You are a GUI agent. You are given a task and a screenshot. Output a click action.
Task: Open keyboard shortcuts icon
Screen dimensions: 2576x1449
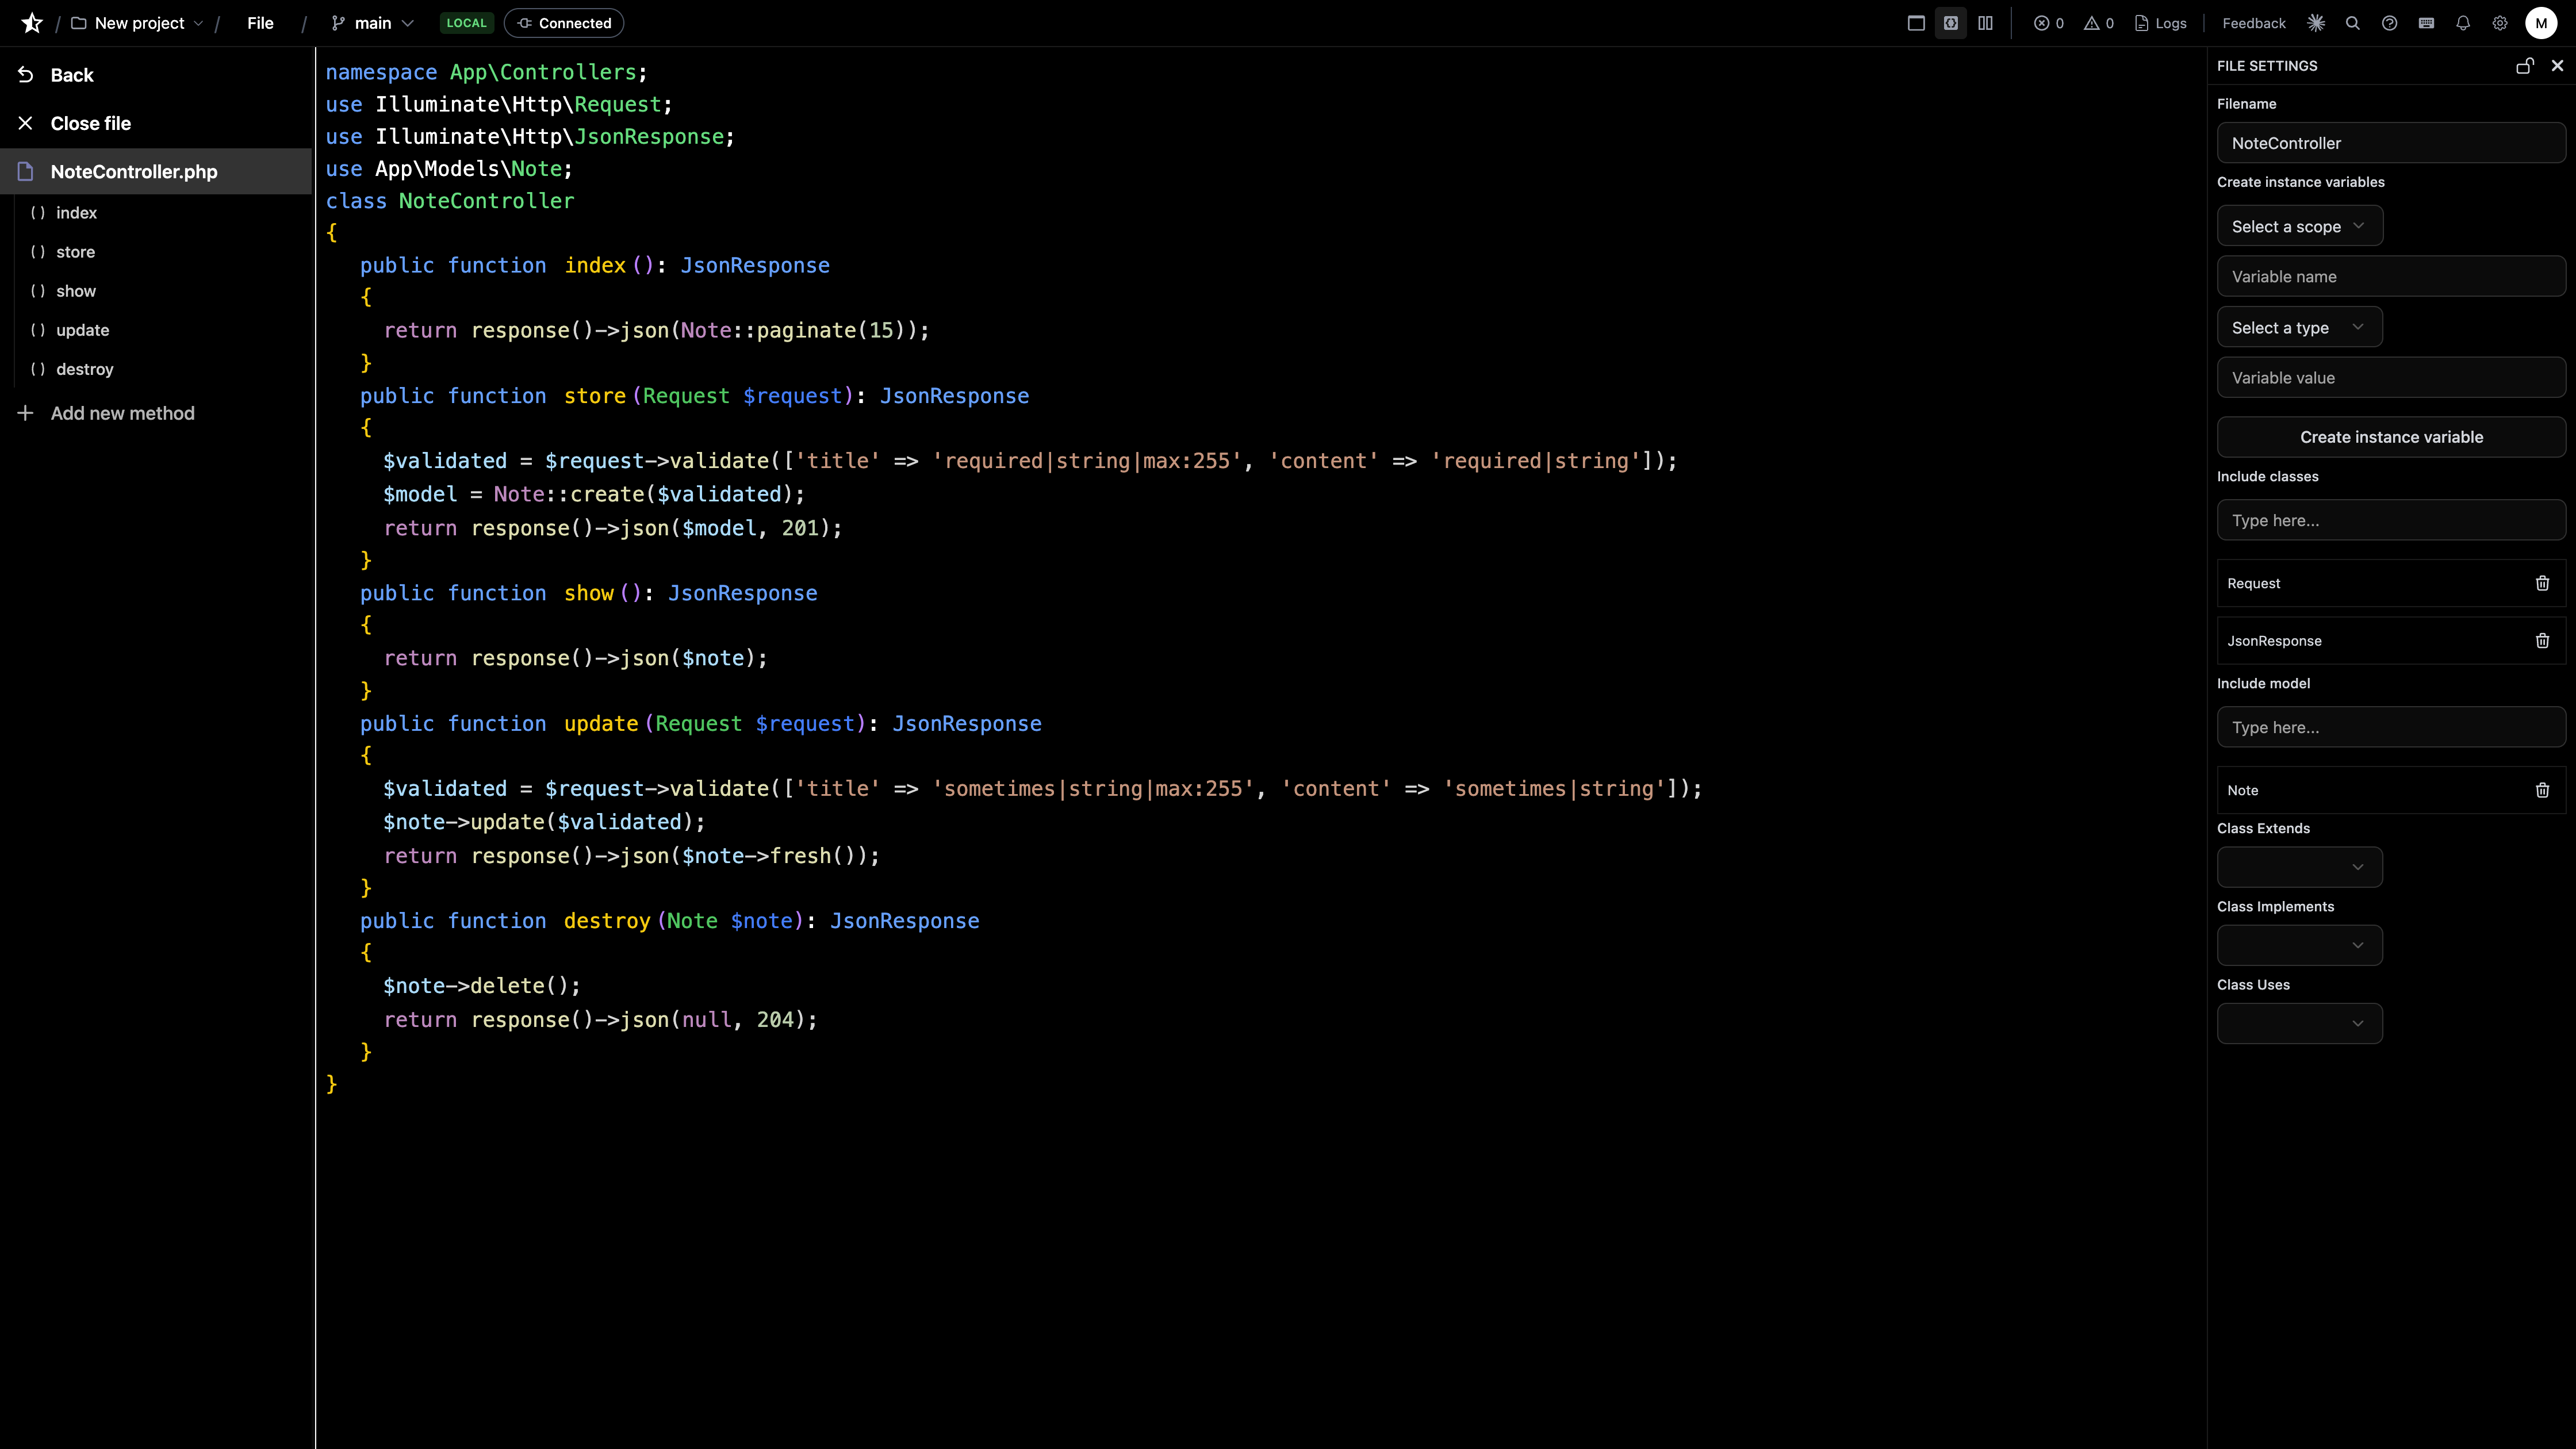pos(2427,22)
